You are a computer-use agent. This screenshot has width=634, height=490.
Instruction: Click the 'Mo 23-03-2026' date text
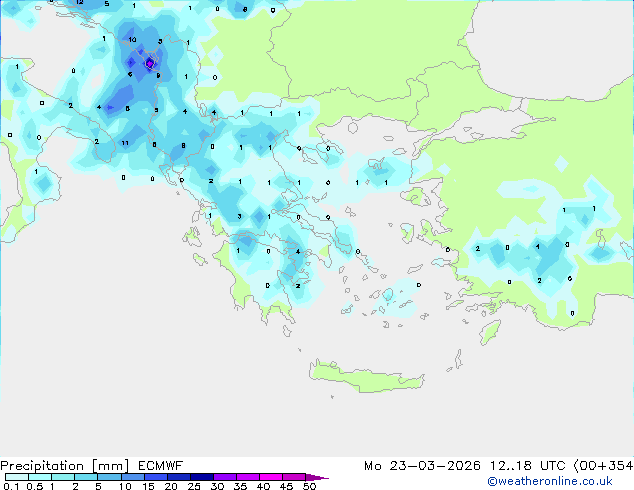[422, 466]
